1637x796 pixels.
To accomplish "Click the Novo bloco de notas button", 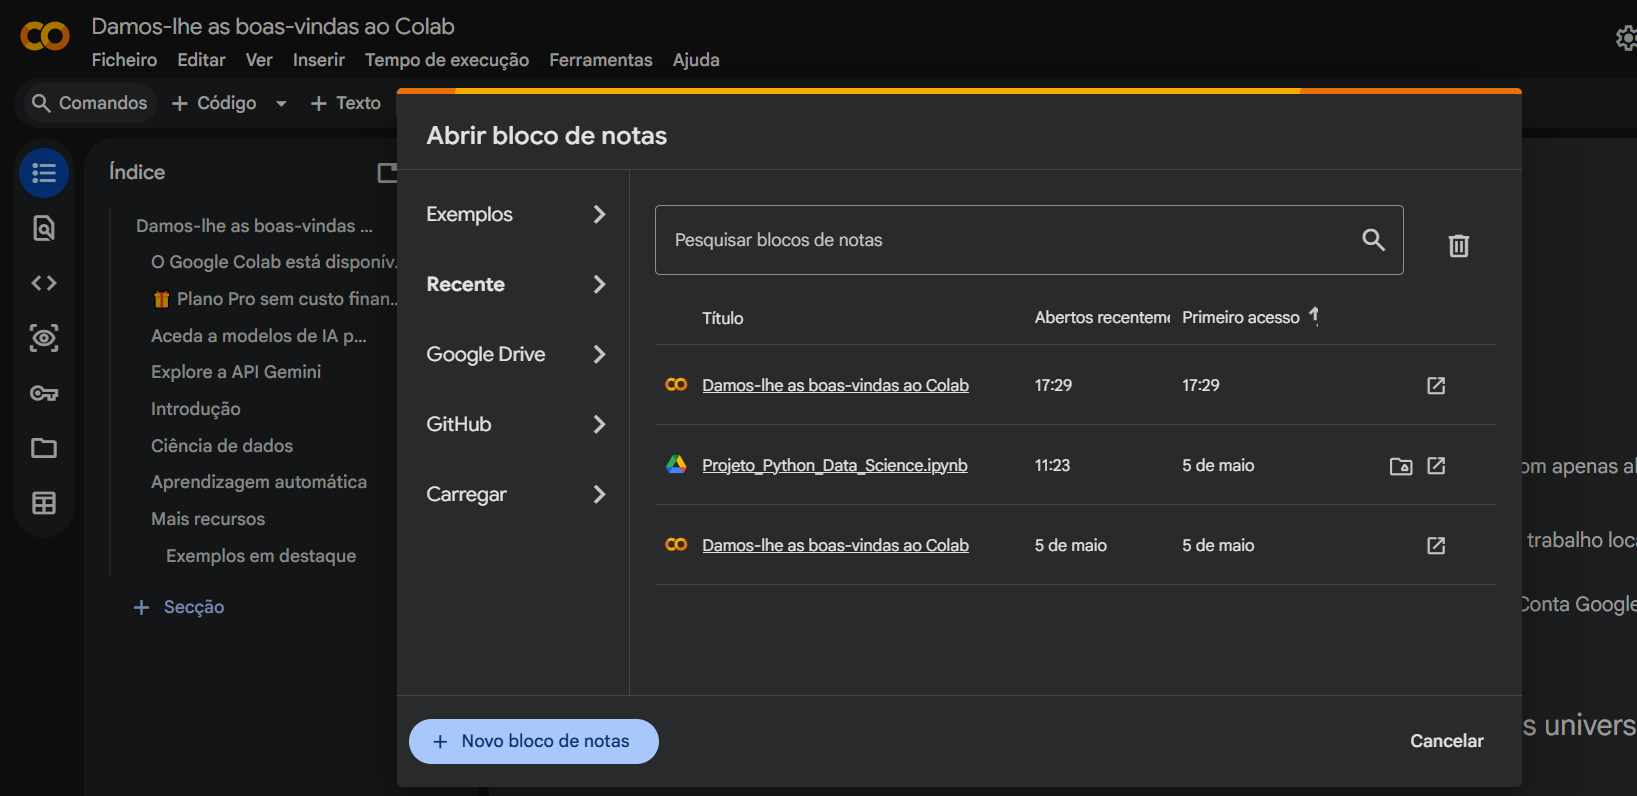I will click(x=534, y=741).
